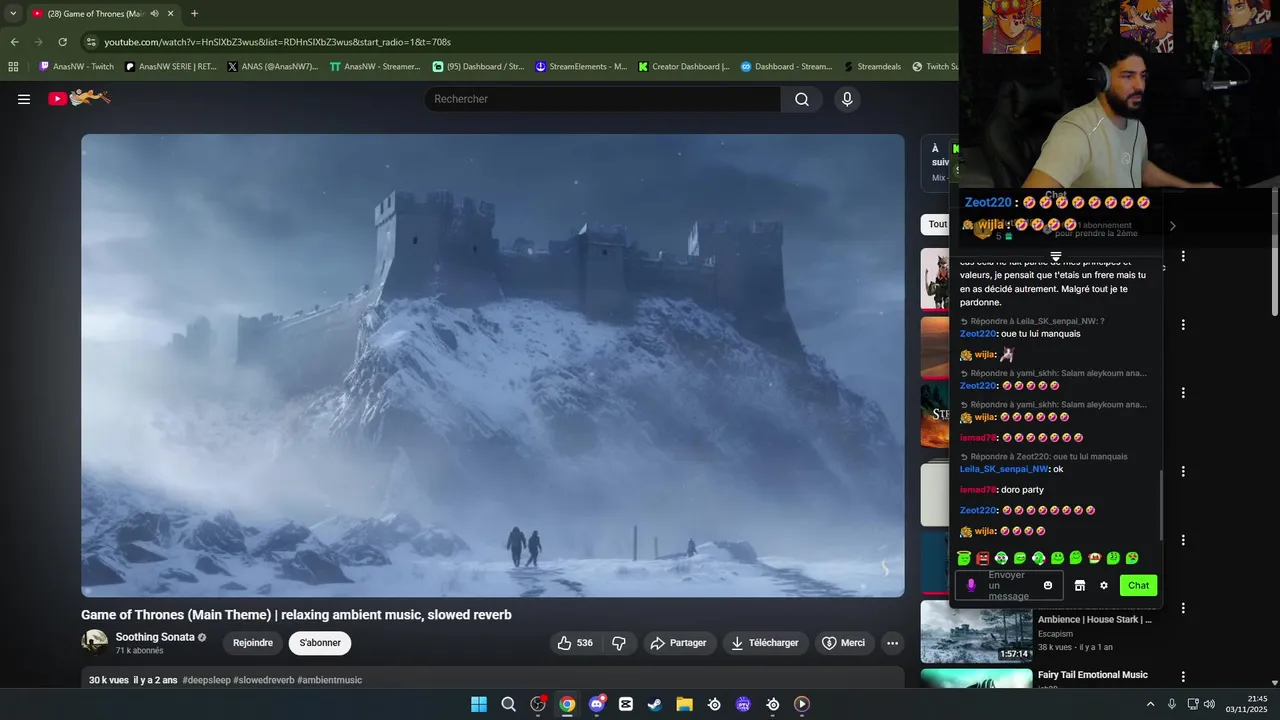Viewport: 1280px width, 720px height.
Task: Open chat settings gear
Action: coord(1104,586)
